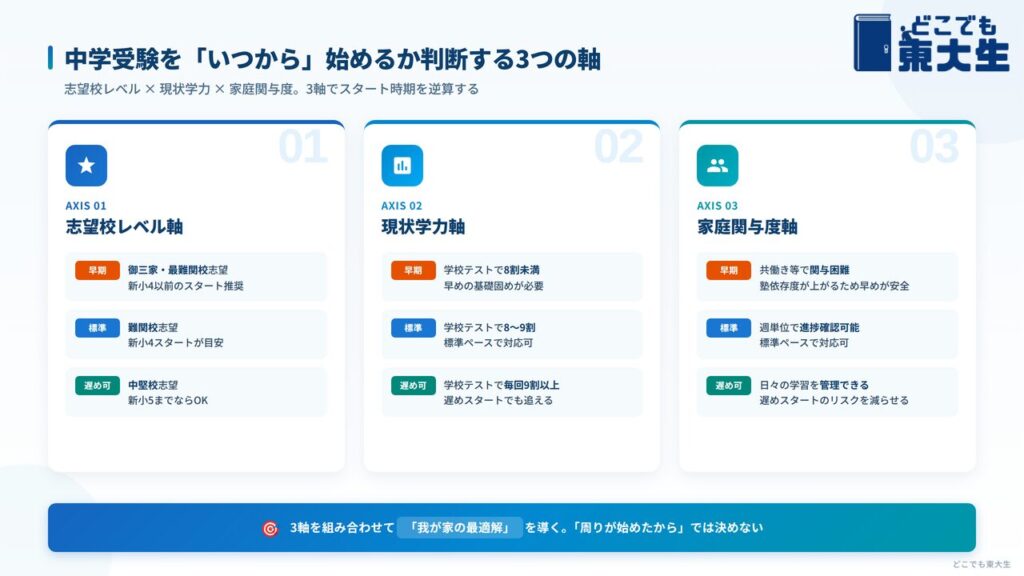Screen dimensions: 1024x576
Task: Click the text 日々の学習を管理できる
Action: click(x=814, y=385)
